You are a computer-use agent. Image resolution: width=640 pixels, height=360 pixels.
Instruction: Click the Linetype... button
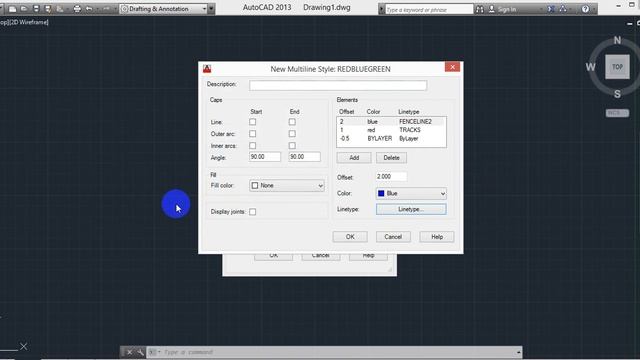[x=411, y=209]
